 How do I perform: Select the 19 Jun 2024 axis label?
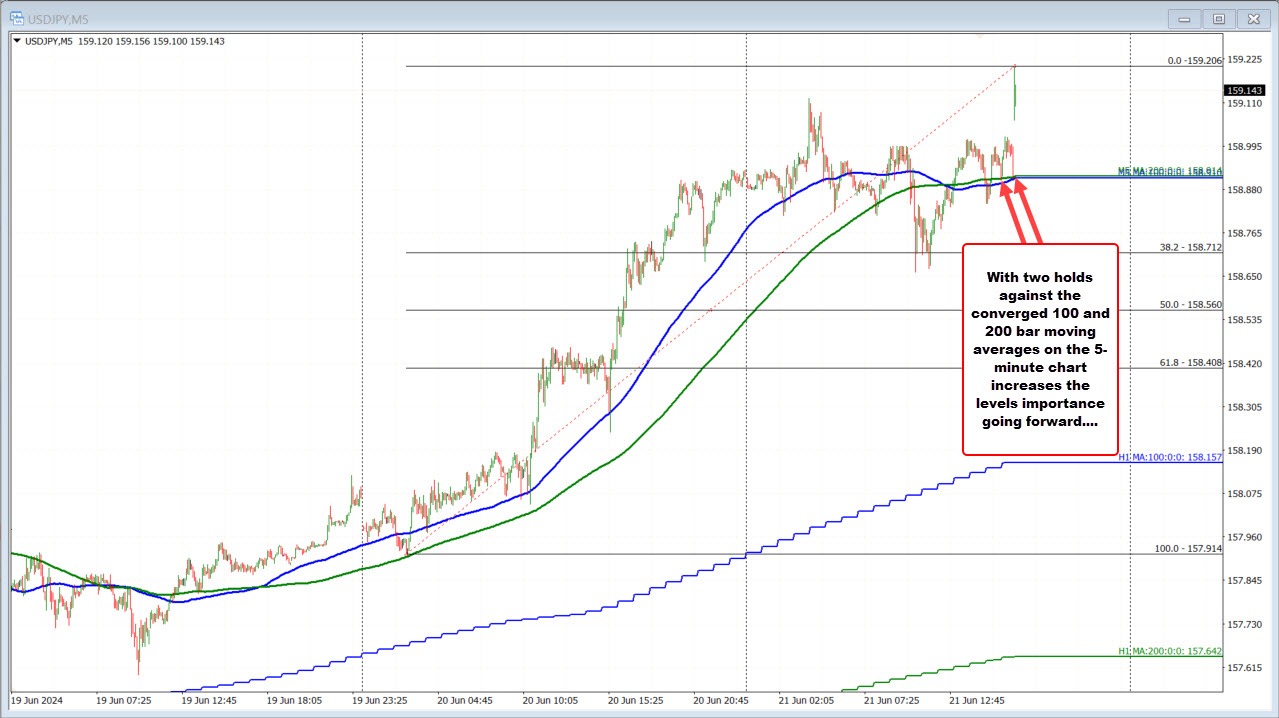click(x=36, y=701)
